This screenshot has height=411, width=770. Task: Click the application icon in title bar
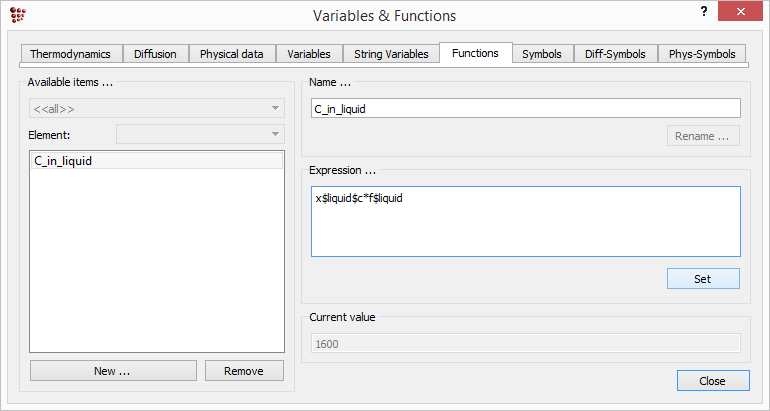[17, 15]
